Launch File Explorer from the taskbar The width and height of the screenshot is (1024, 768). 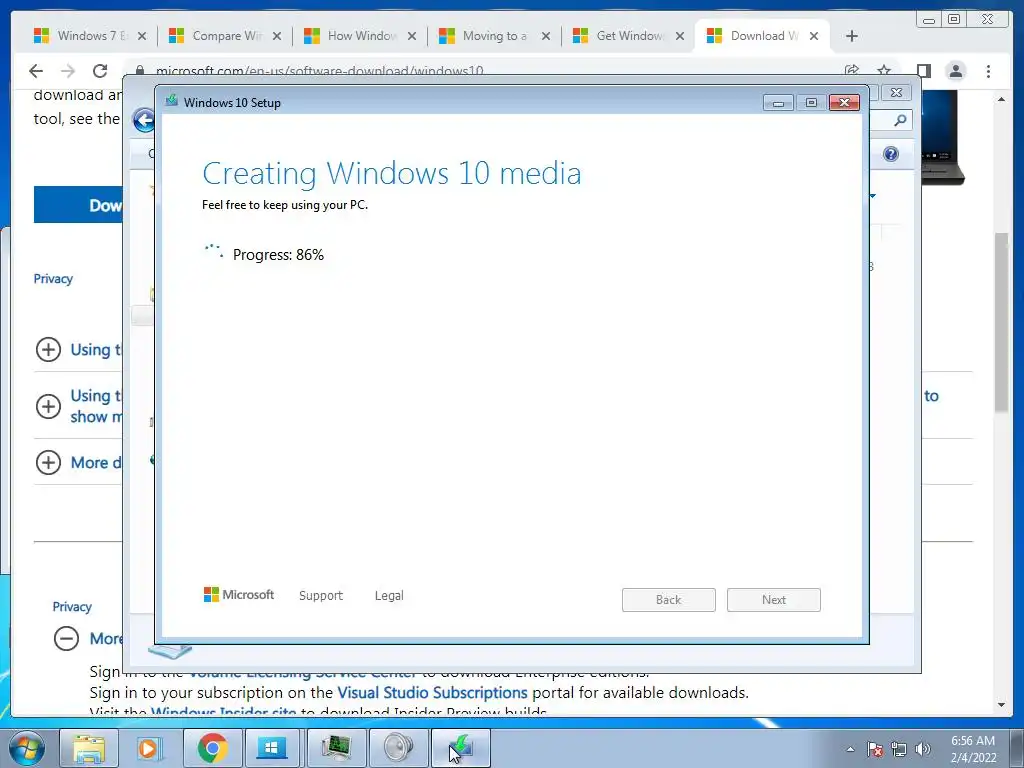click(x=89, y=748)
